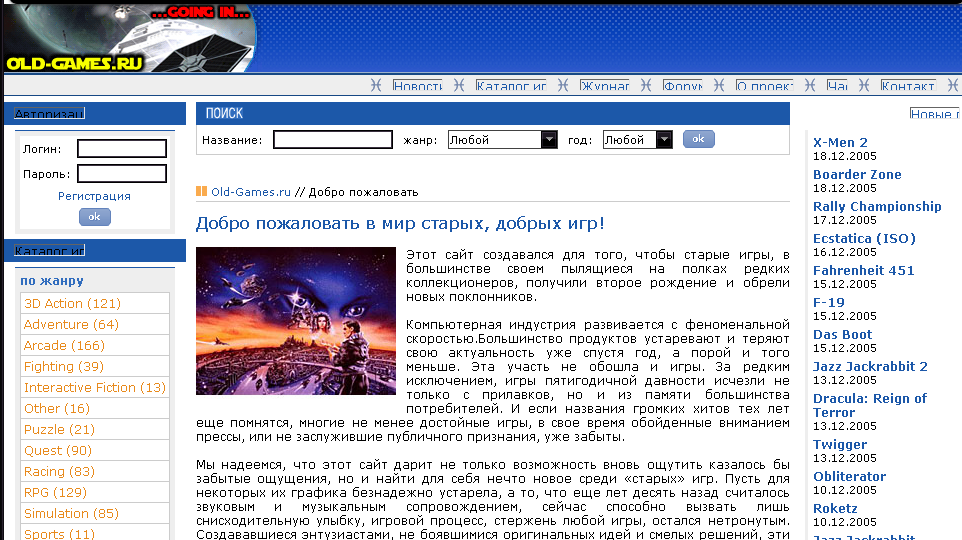
Task: Click the 'по жанру' heading
Action: coord(52,281)
